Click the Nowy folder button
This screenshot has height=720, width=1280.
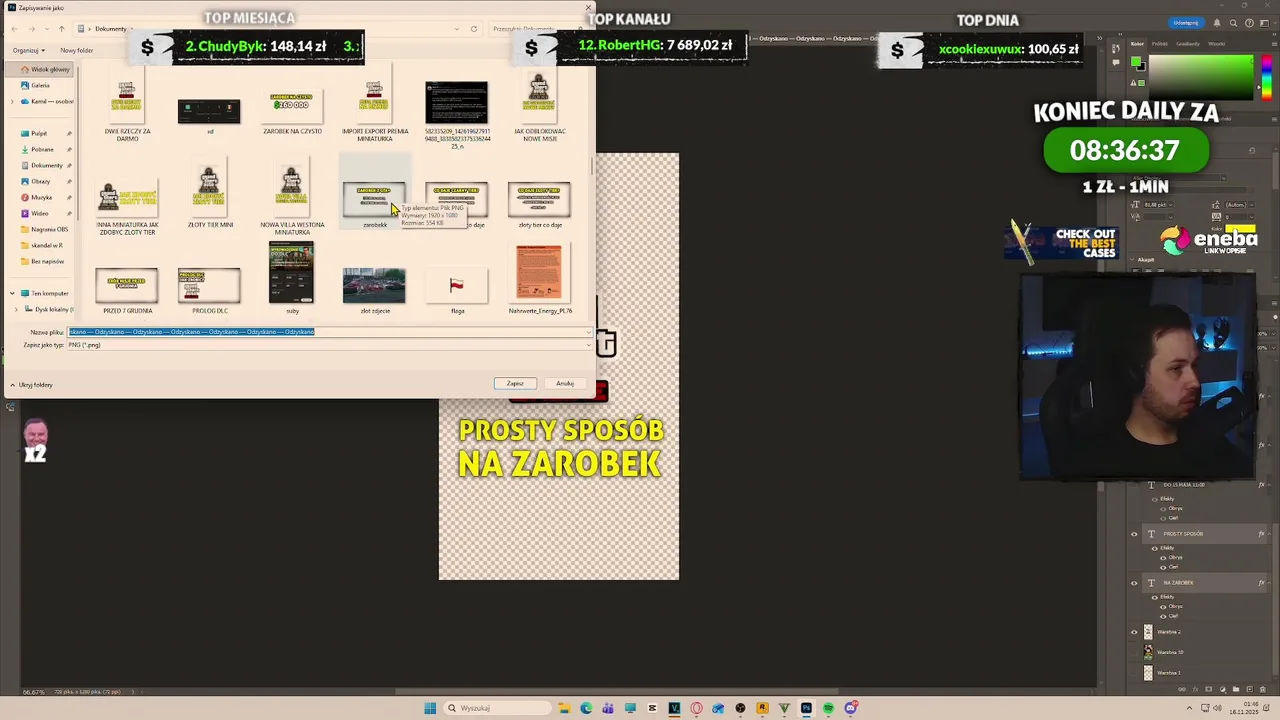[77, 50]
